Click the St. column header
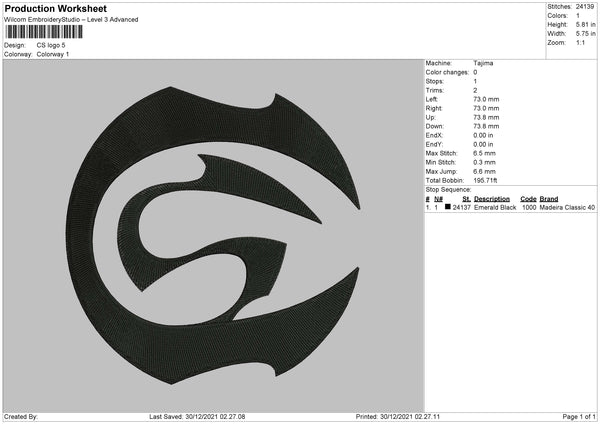Viewport: 600px width, 424px height. click(466, 199)
